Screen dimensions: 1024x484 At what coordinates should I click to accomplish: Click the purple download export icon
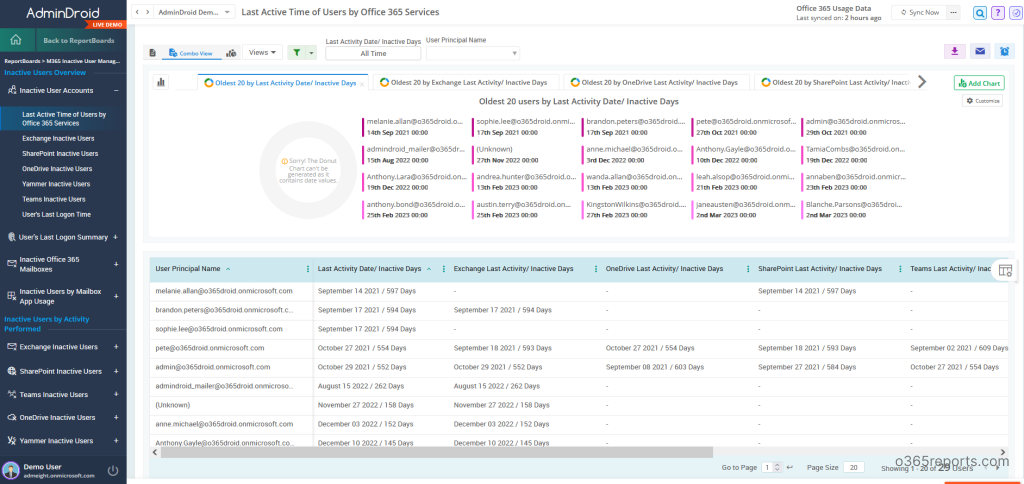[955, 52]
